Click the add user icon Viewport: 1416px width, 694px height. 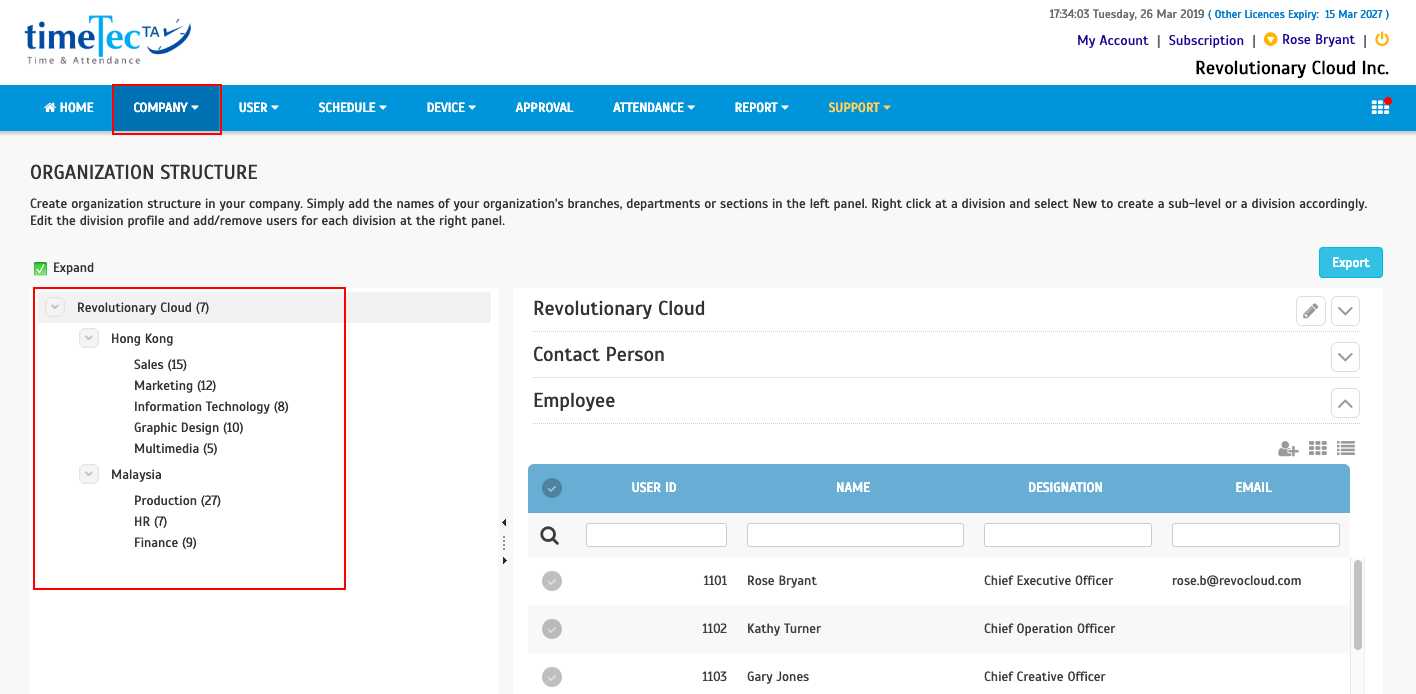click(x=1288, y=449)
